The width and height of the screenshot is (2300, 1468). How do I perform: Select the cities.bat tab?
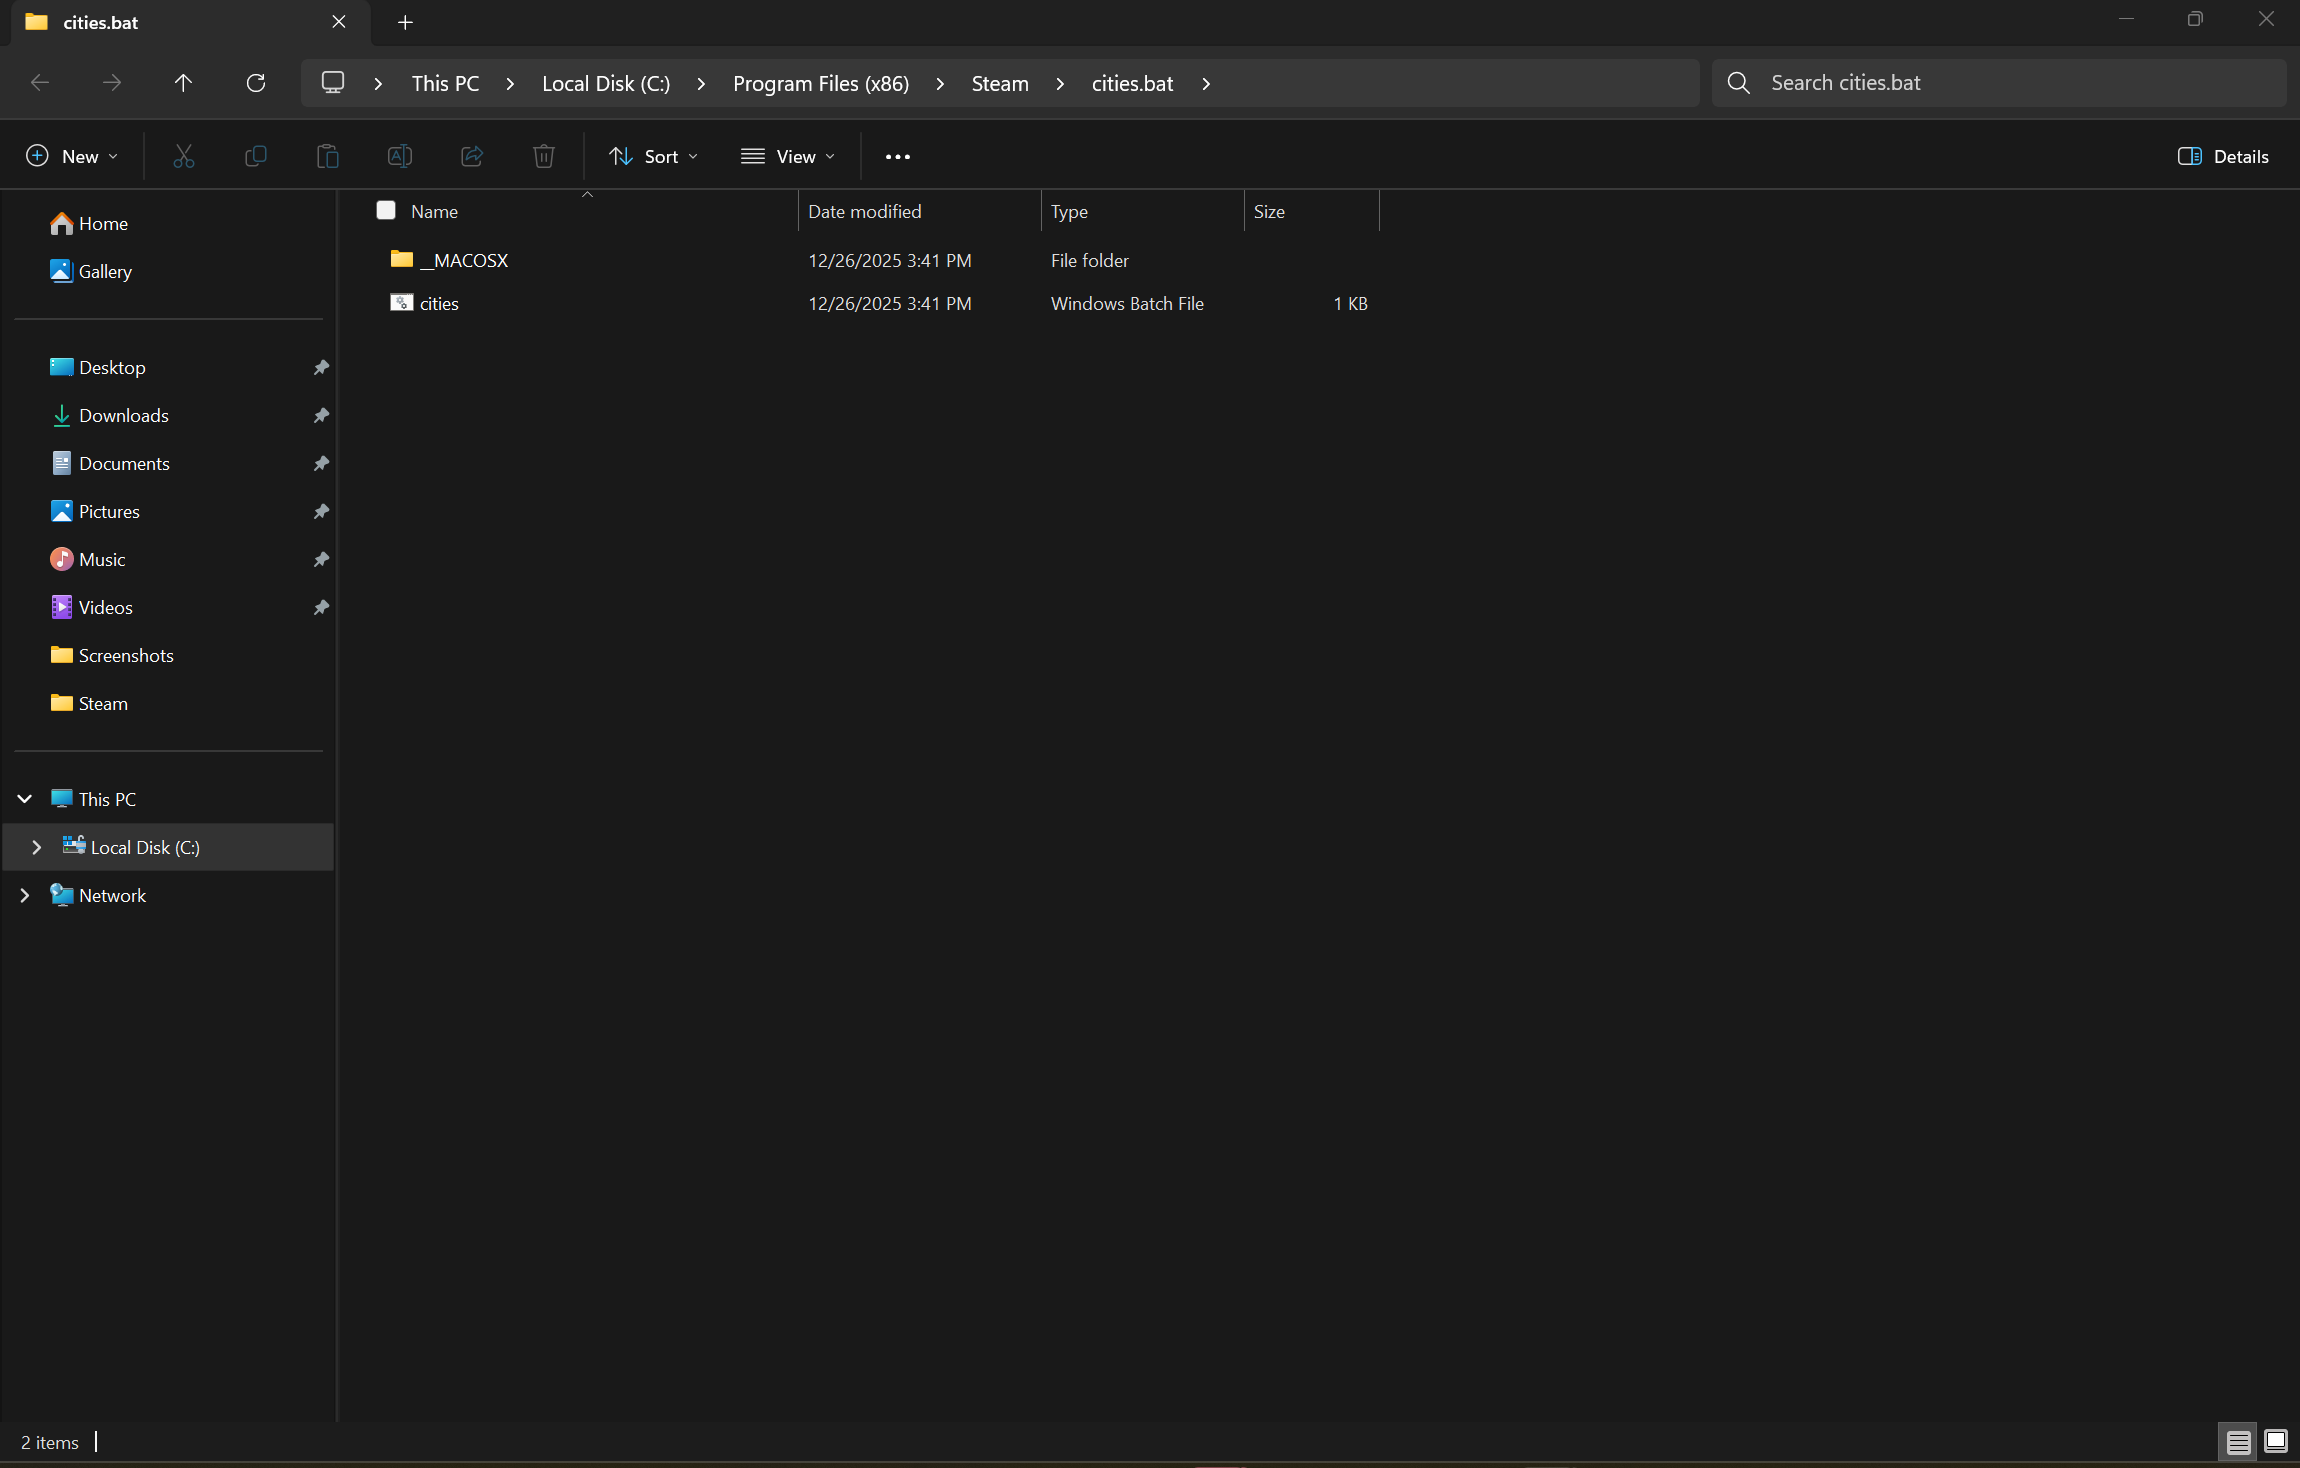pyautogui.click(x=188, y=22)
